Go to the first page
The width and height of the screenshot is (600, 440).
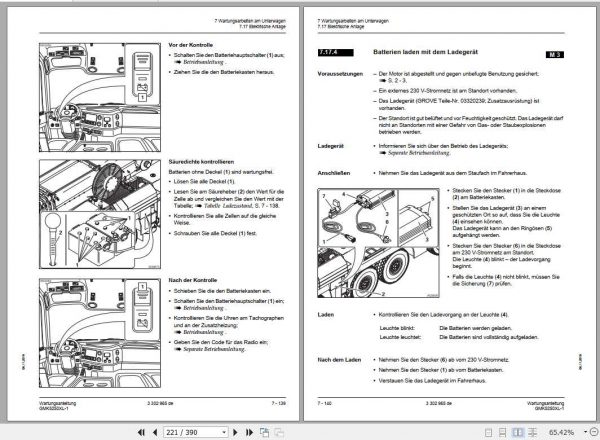[x=141, y=432]
